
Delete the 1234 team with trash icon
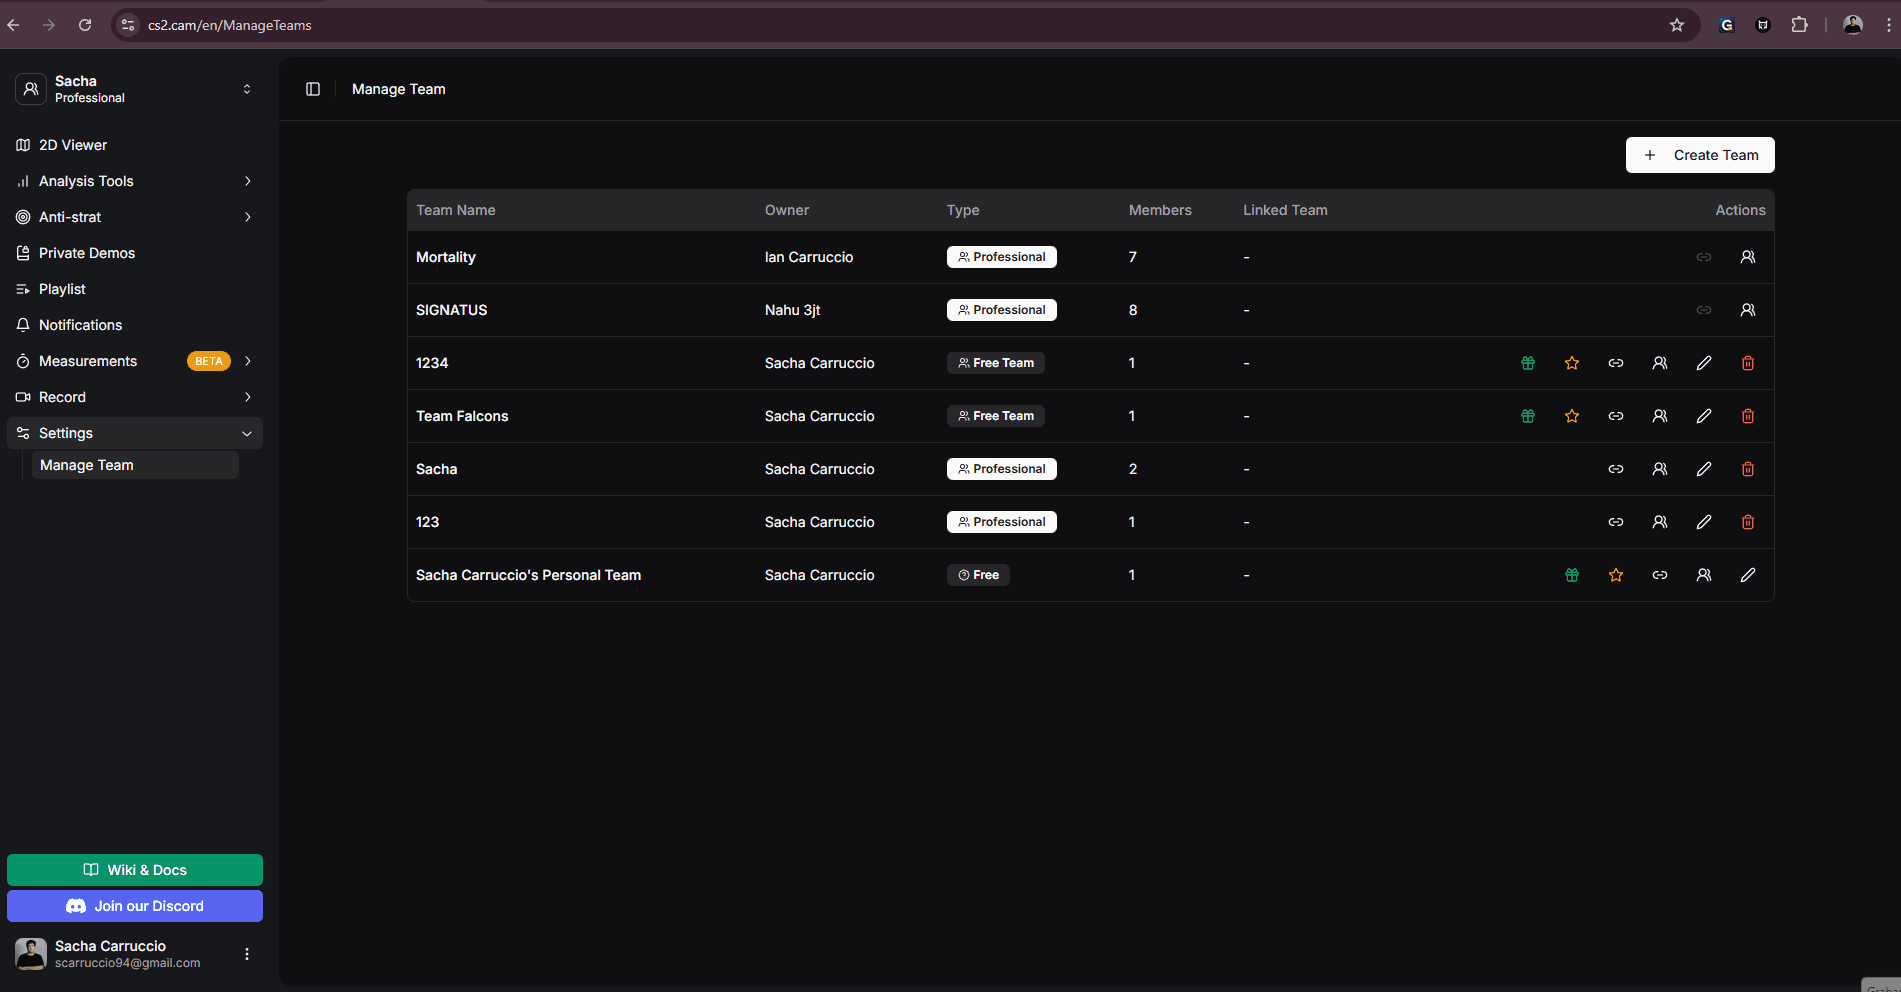1747,363
